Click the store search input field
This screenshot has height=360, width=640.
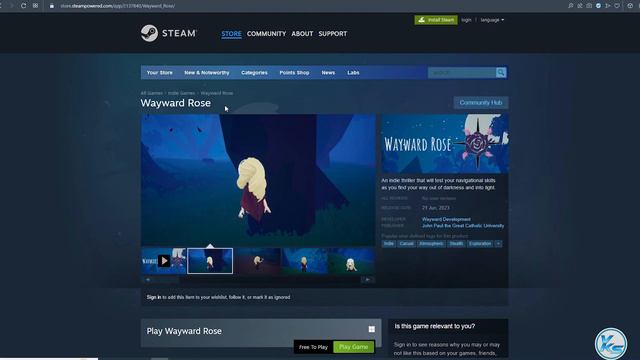462,73
